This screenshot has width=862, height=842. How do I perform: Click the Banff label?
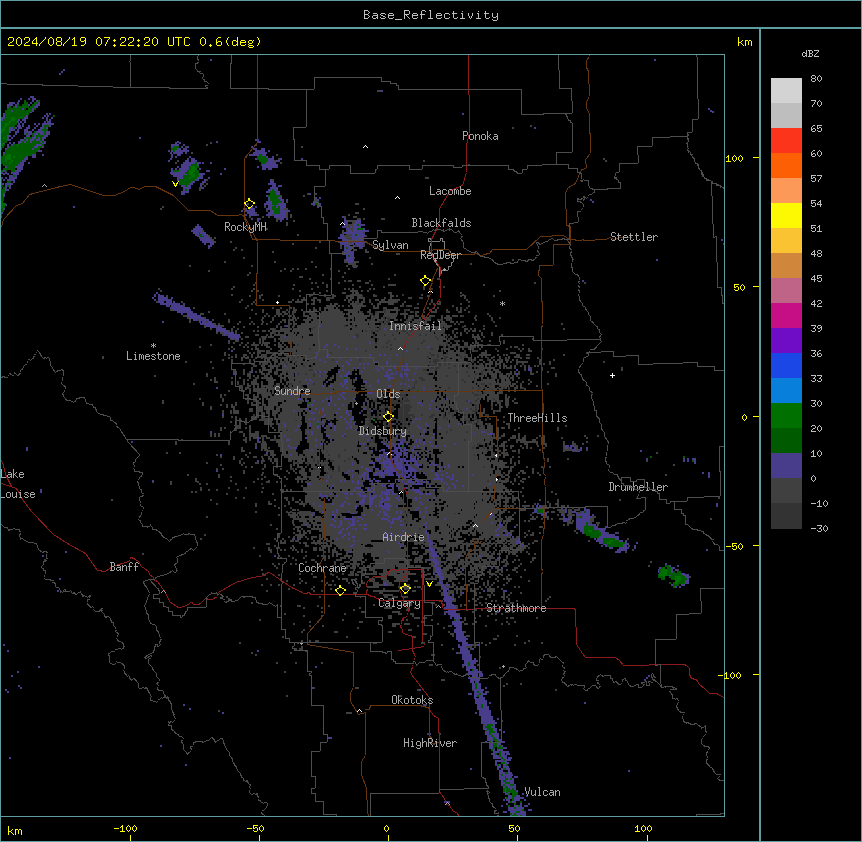tap(124, 567)
